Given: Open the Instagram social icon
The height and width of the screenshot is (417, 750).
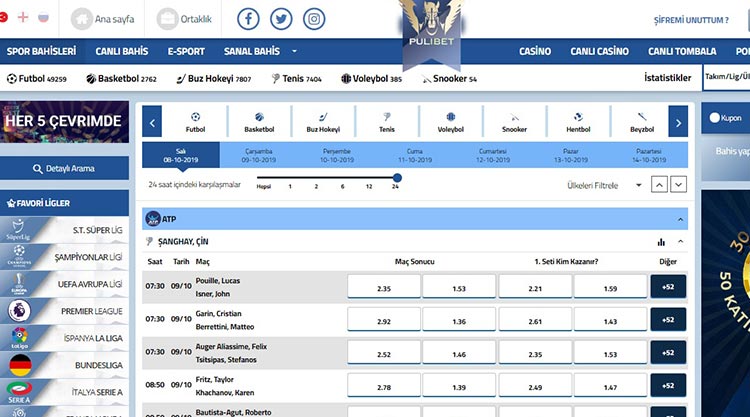Looking at the screenshot, I should click(x=314, y=20).
